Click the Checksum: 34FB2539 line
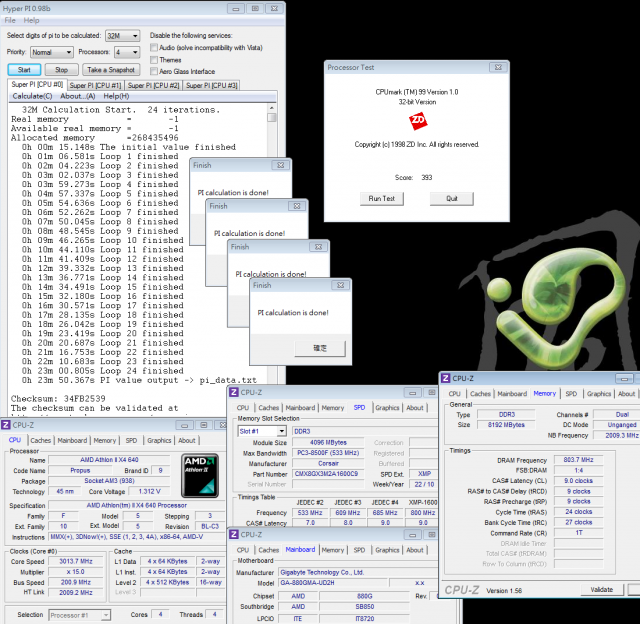 click(x=58, y=398)
